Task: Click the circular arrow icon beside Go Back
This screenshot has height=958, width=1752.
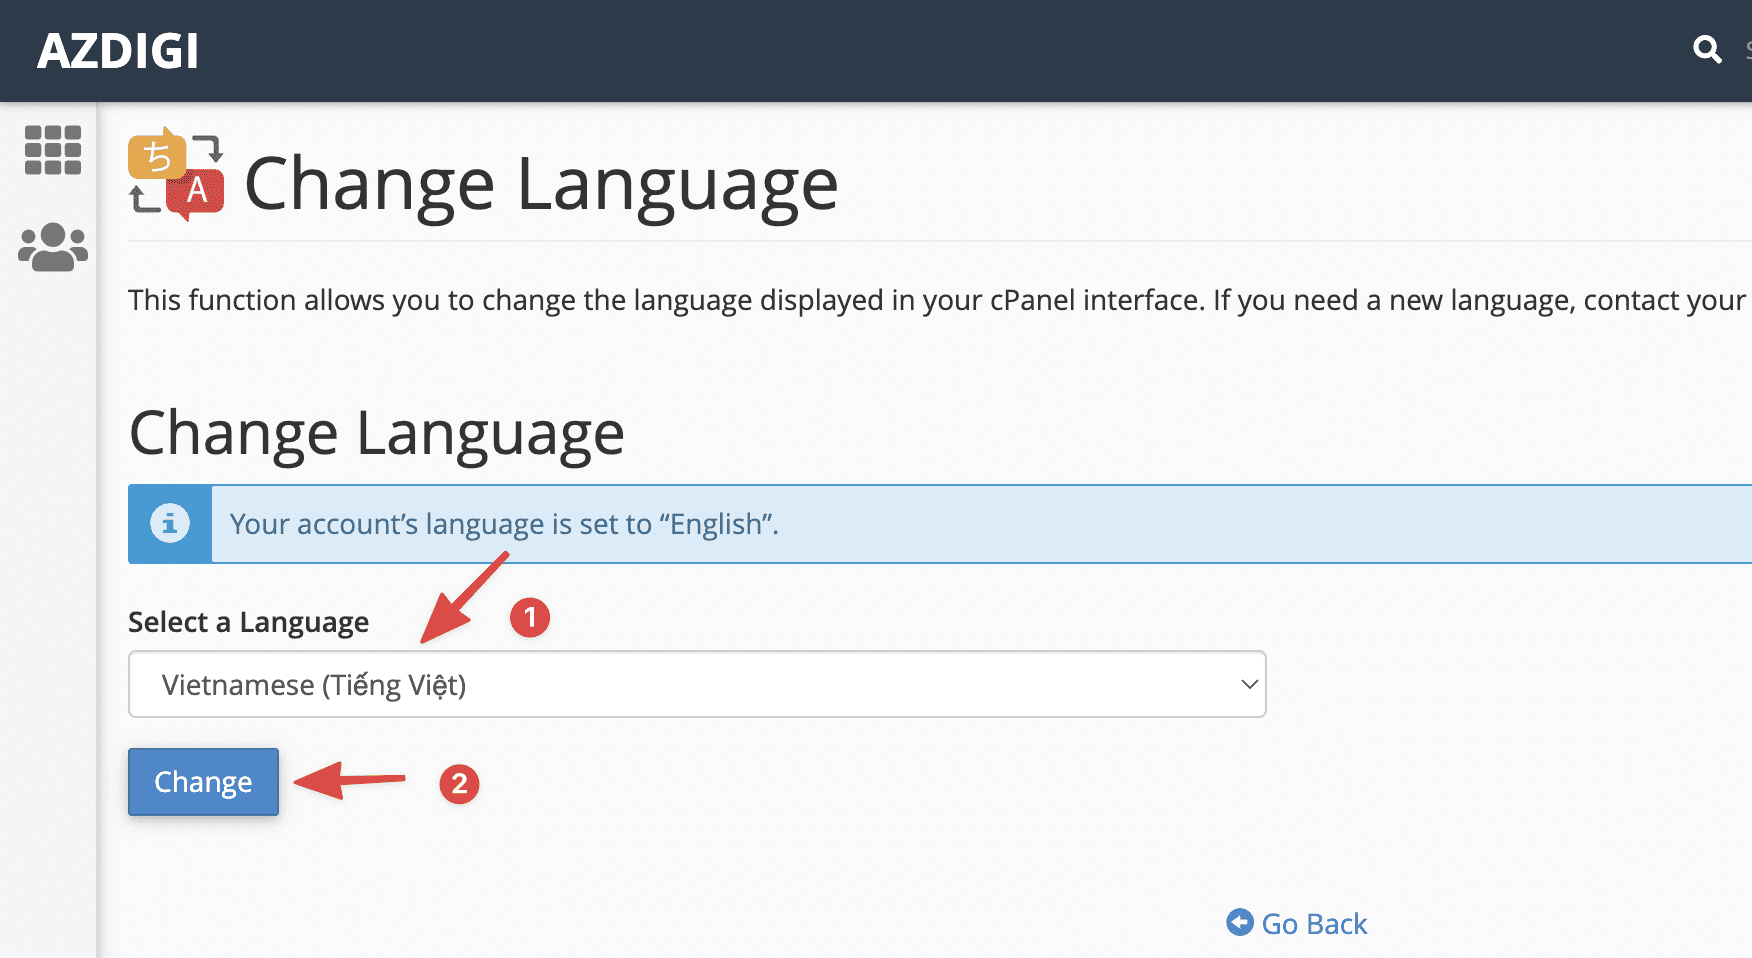Action: (1238, 923)
